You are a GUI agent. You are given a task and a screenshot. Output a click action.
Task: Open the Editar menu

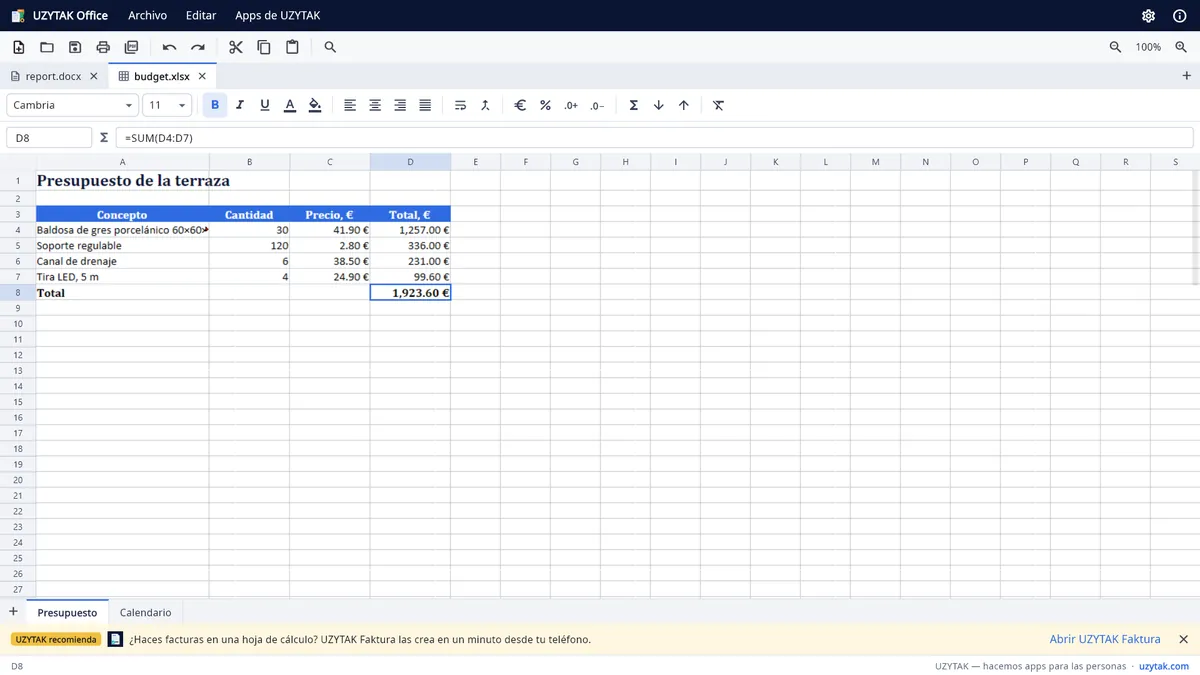[x=201, y=16]
